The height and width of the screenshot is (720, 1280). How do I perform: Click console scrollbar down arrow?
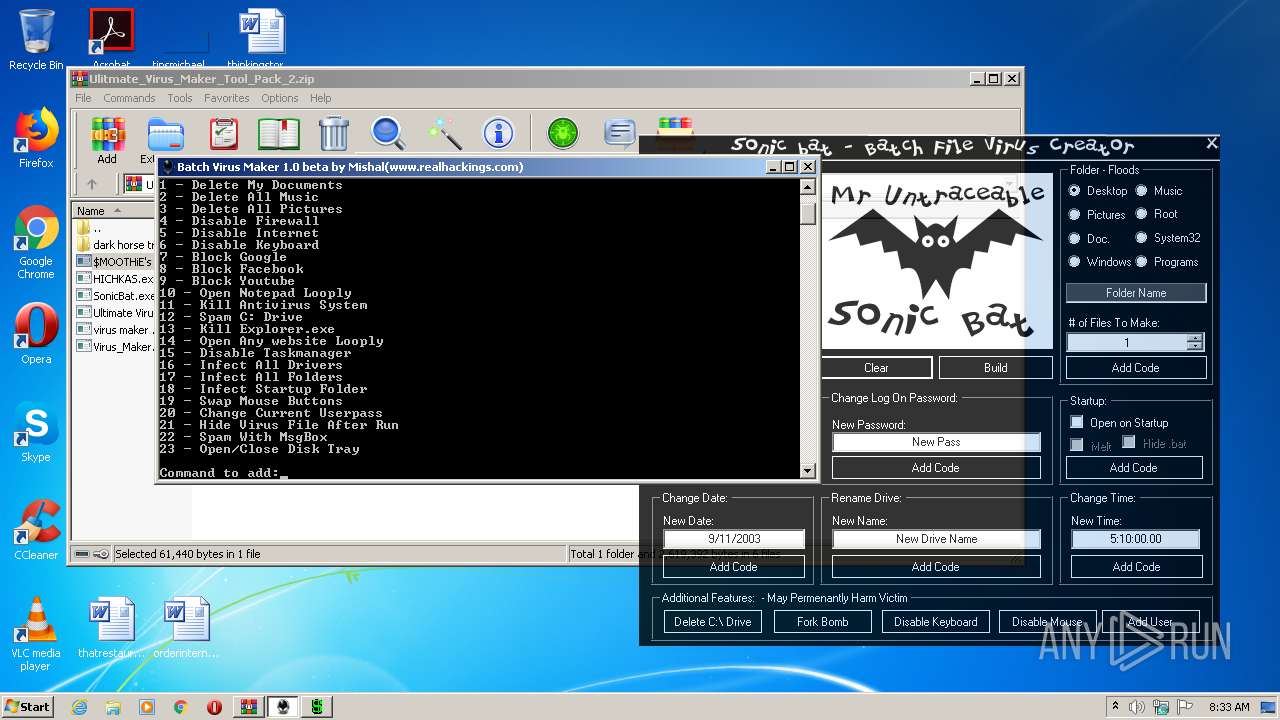(x=808, y=470)
